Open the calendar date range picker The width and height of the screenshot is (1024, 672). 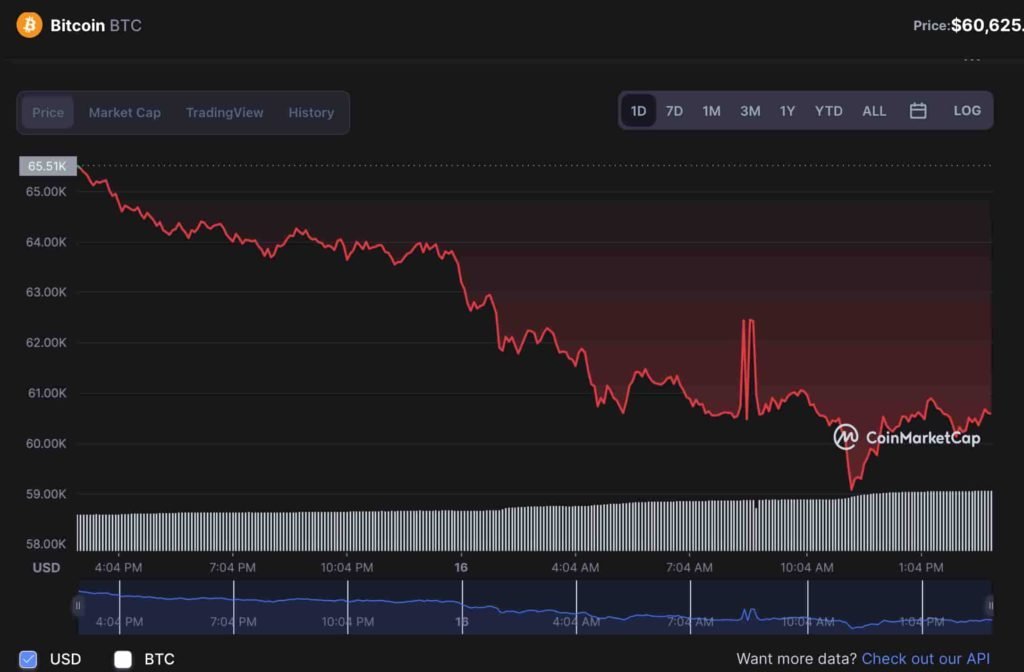pos(918,111)
